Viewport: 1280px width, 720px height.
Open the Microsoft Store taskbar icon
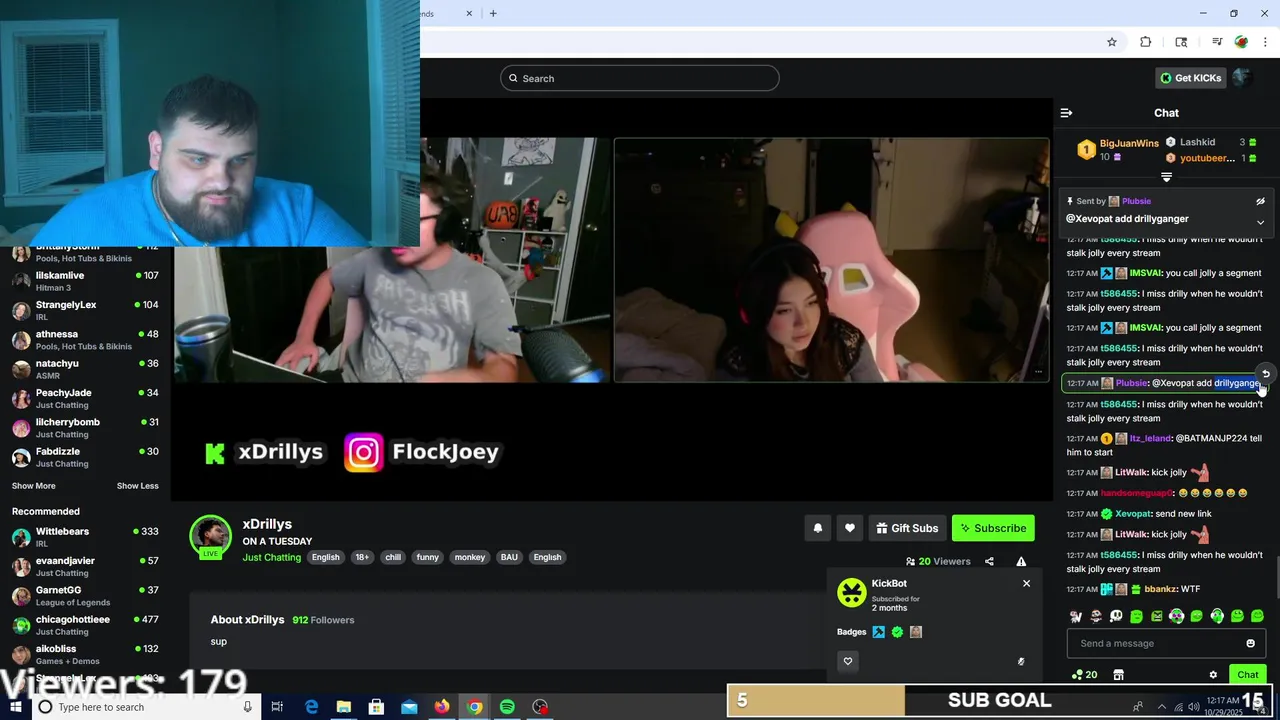click(376, 707)
